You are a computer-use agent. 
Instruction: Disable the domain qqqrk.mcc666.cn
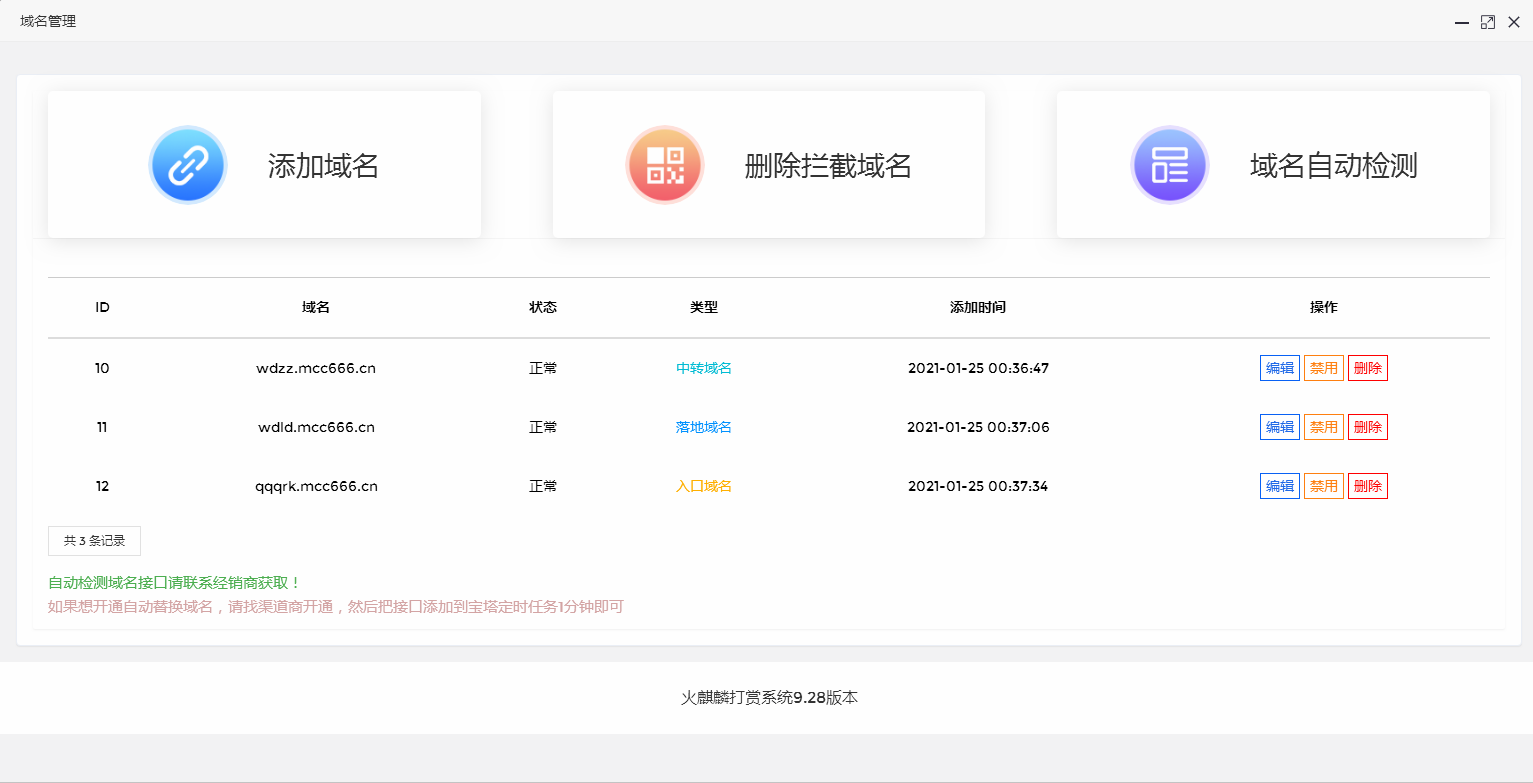coord(1323,485)
